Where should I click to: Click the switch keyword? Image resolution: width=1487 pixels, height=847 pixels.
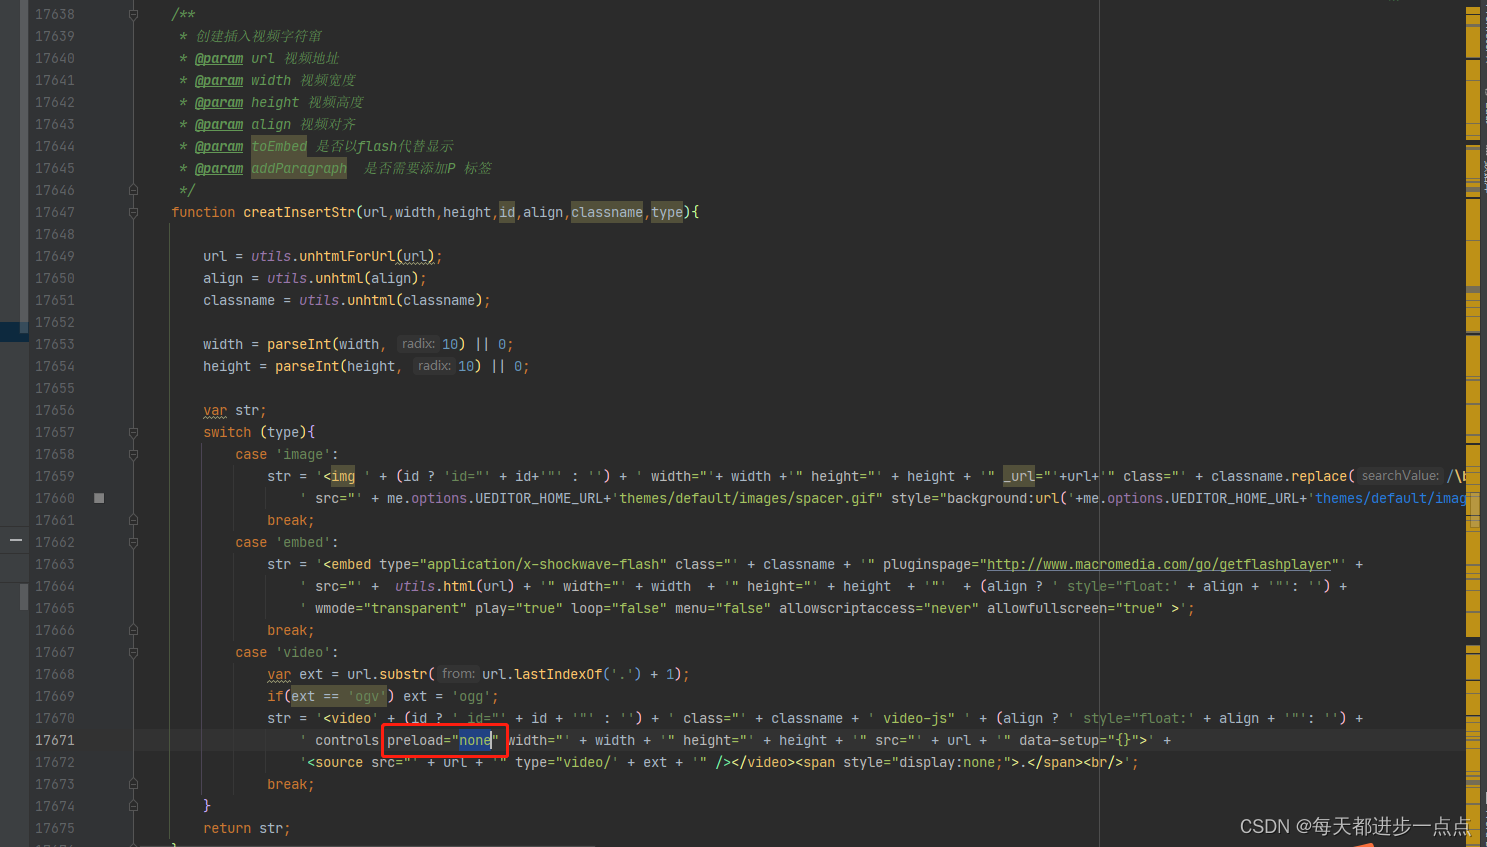pos(227,432)
